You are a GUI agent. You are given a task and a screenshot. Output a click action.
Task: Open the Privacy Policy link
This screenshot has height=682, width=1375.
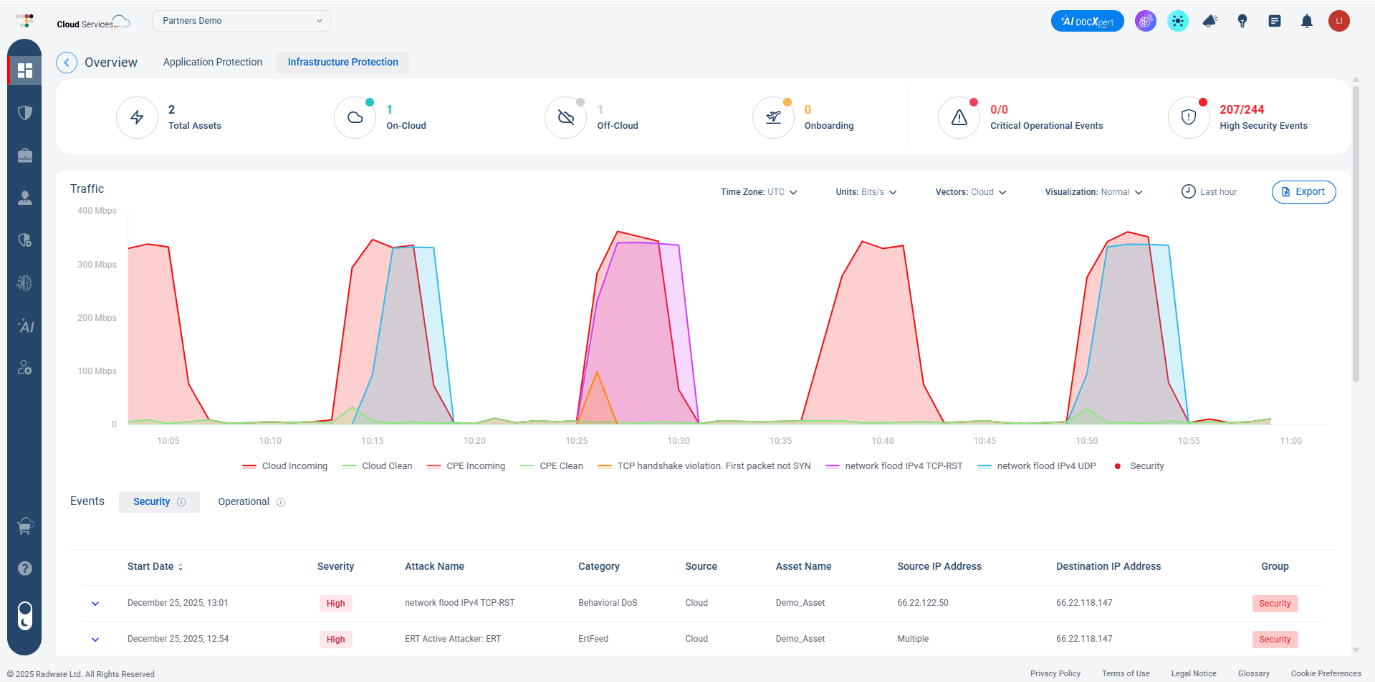click(x=1055, y=673)
